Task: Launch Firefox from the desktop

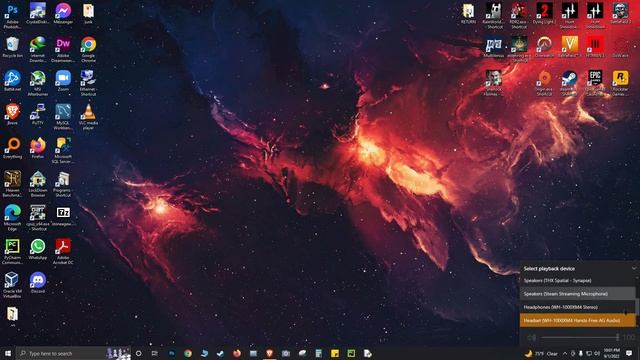Action: coord(38,148)
